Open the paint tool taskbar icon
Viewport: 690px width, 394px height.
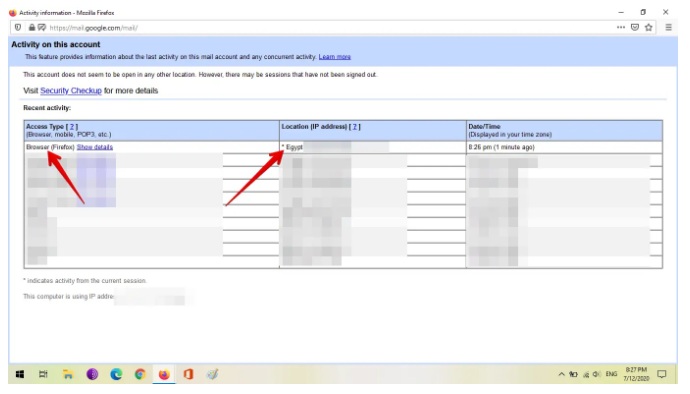click(212, 374)
